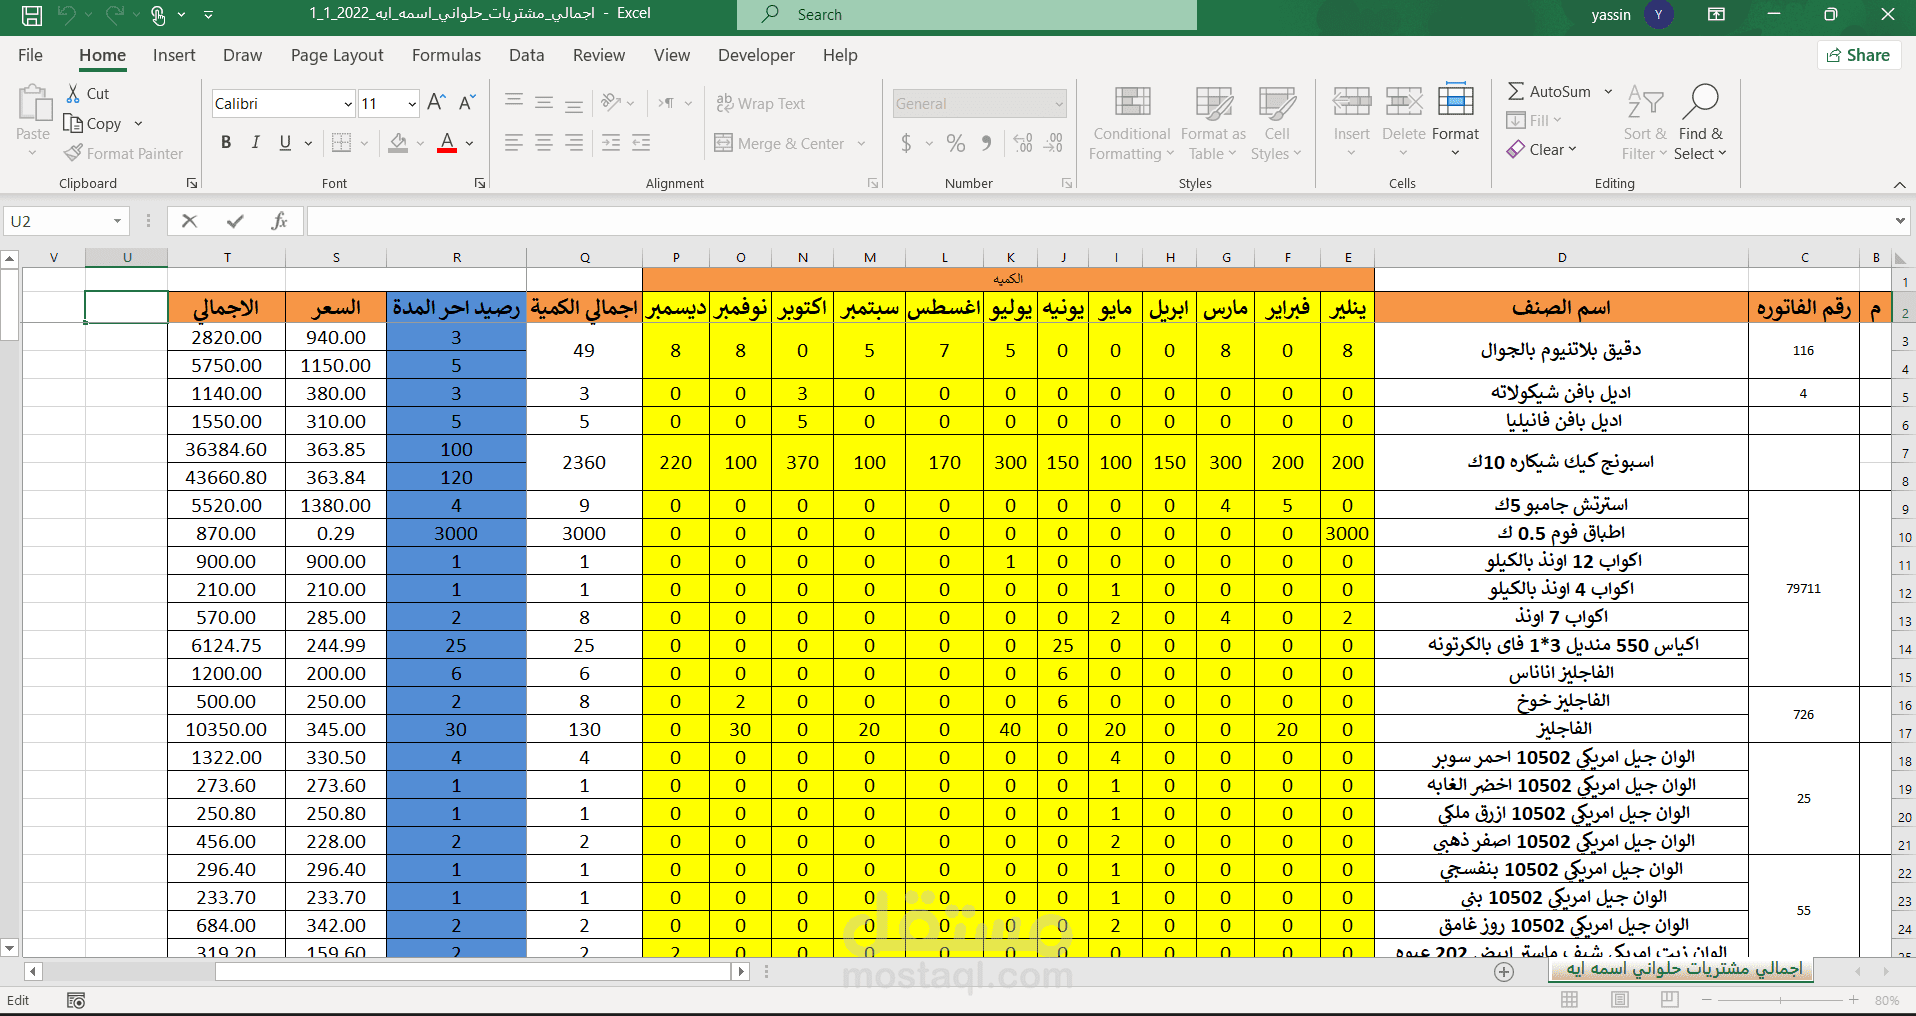Click the Wrap Text icon
Viewport: 1916px width, 1016px height.
724,103
